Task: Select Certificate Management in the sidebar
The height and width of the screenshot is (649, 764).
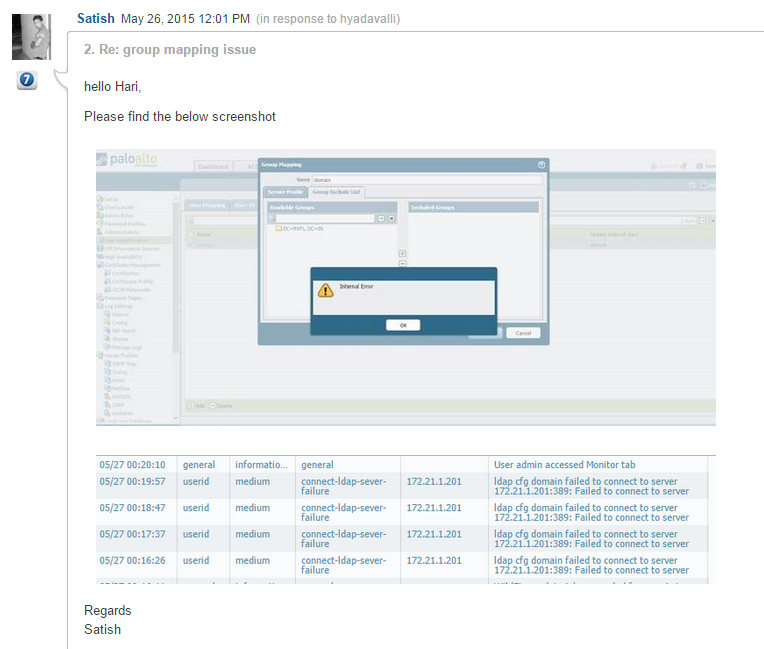Action: pyautogui.click(x=129, y=265)
